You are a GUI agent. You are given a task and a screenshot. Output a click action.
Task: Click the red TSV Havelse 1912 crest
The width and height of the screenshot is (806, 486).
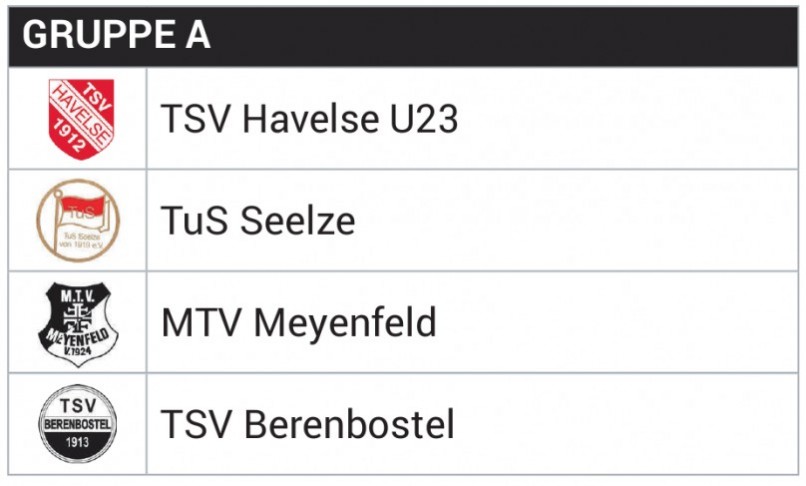pyautogui.click(x=81, y=119)
